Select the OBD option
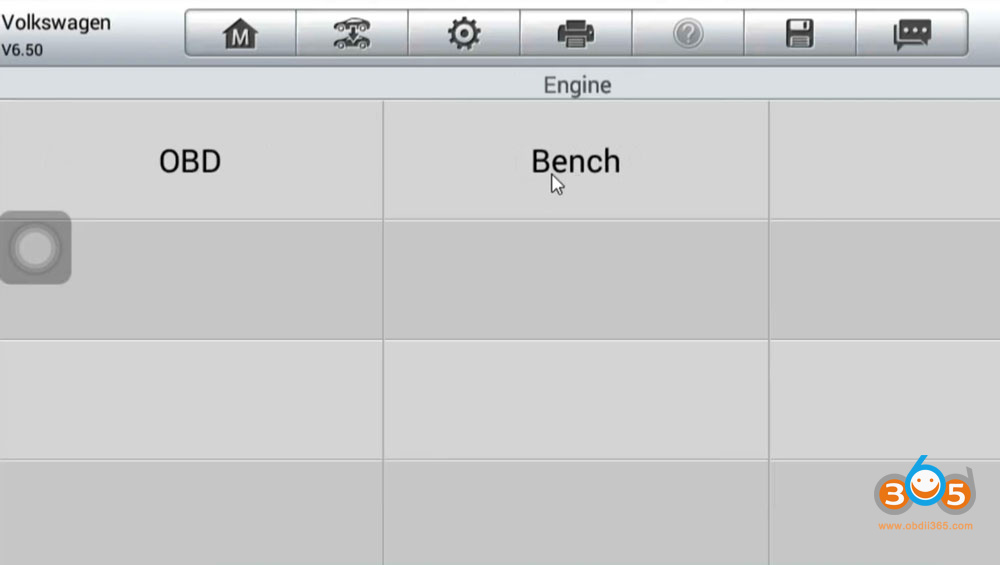 point(190,161)
